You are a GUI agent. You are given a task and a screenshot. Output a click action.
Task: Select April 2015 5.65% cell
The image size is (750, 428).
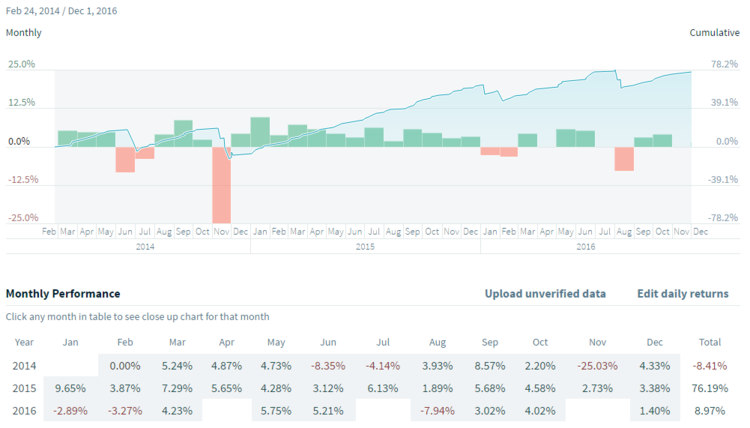[x=227, y=388]
